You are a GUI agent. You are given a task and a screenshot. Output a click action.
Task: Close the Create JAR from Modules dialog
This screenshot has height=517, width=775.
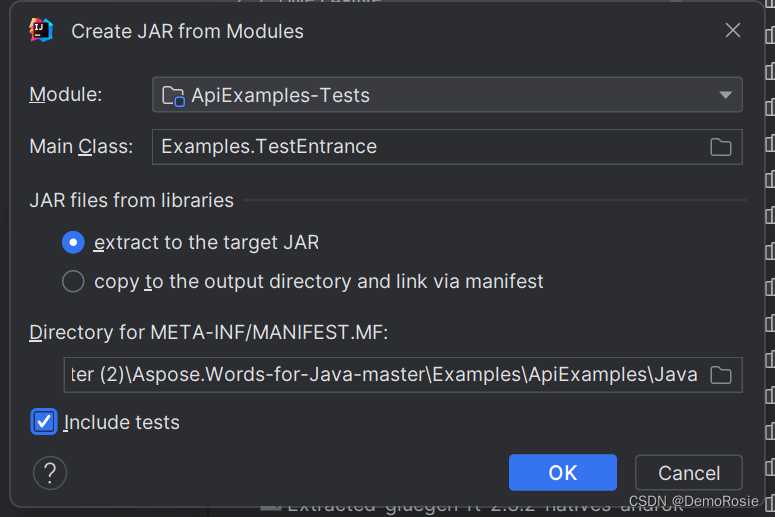[732, 31]
